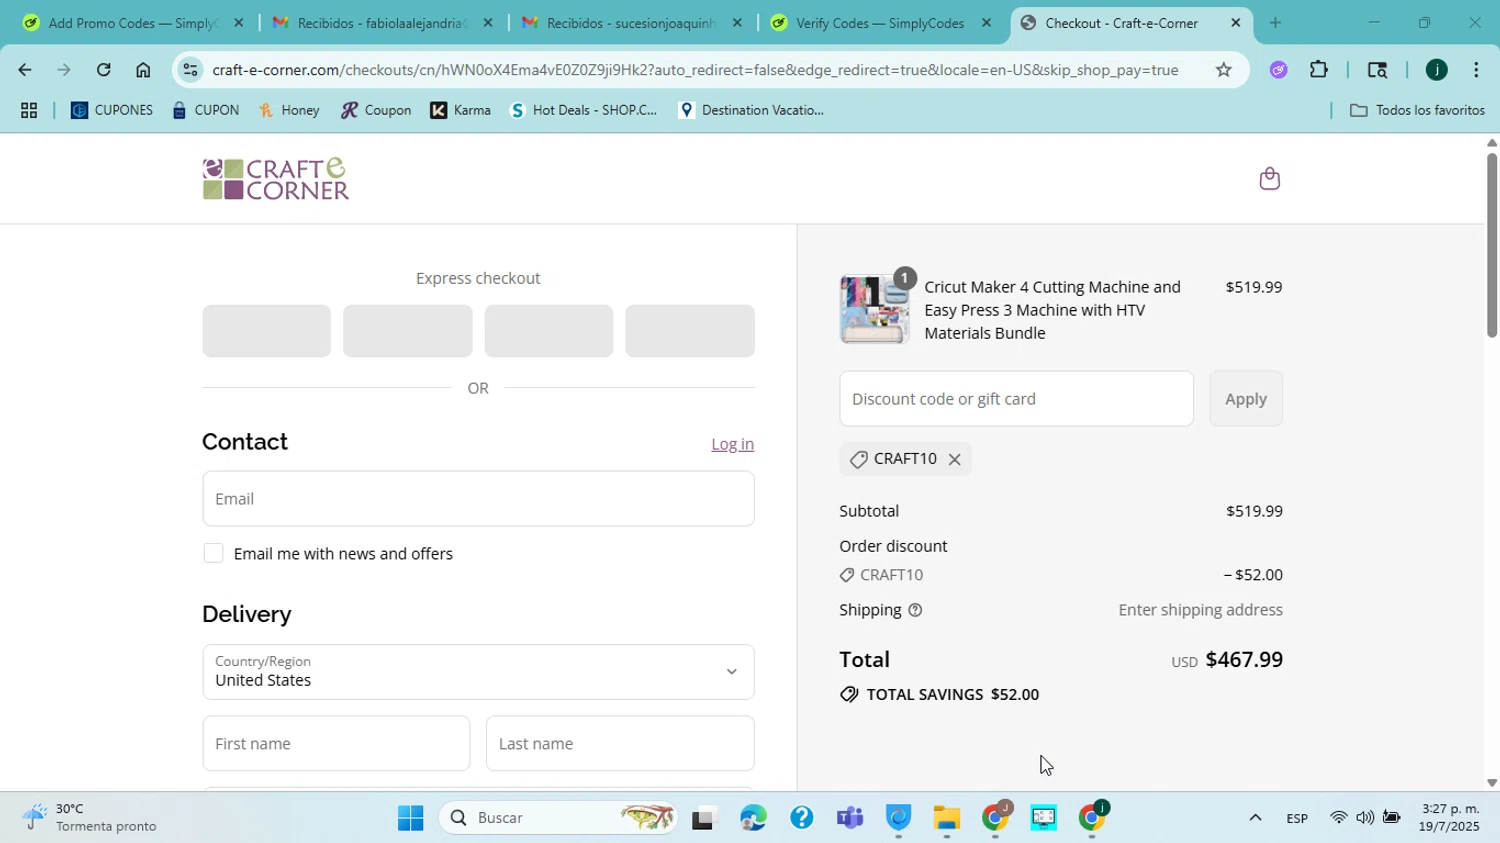Focus the Last name field
The image size is (1500, 843).
point(620,744)
